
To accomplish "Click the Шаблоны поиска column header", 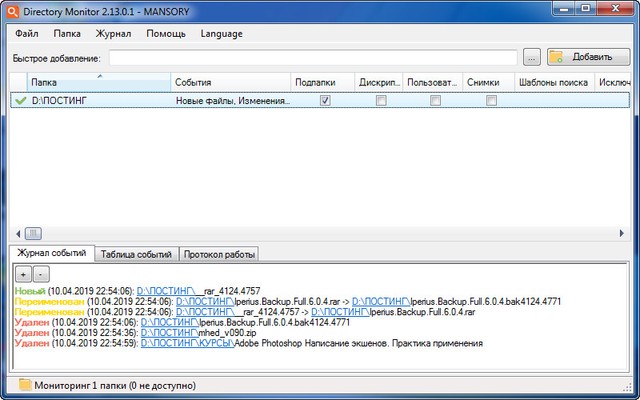I will pos(554,82).
